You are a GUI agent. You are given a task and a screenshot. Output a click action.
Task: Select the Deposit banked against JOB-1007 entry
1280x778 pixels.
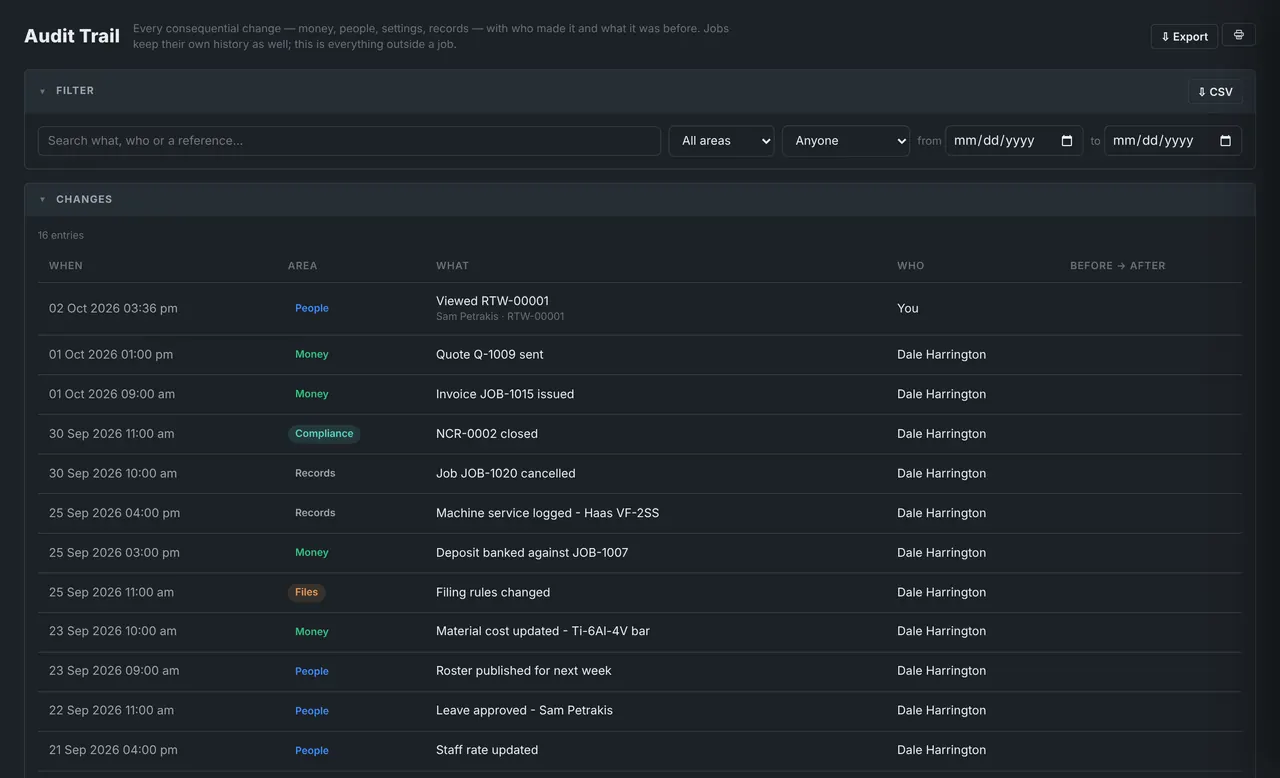click(x=640, y=553)
